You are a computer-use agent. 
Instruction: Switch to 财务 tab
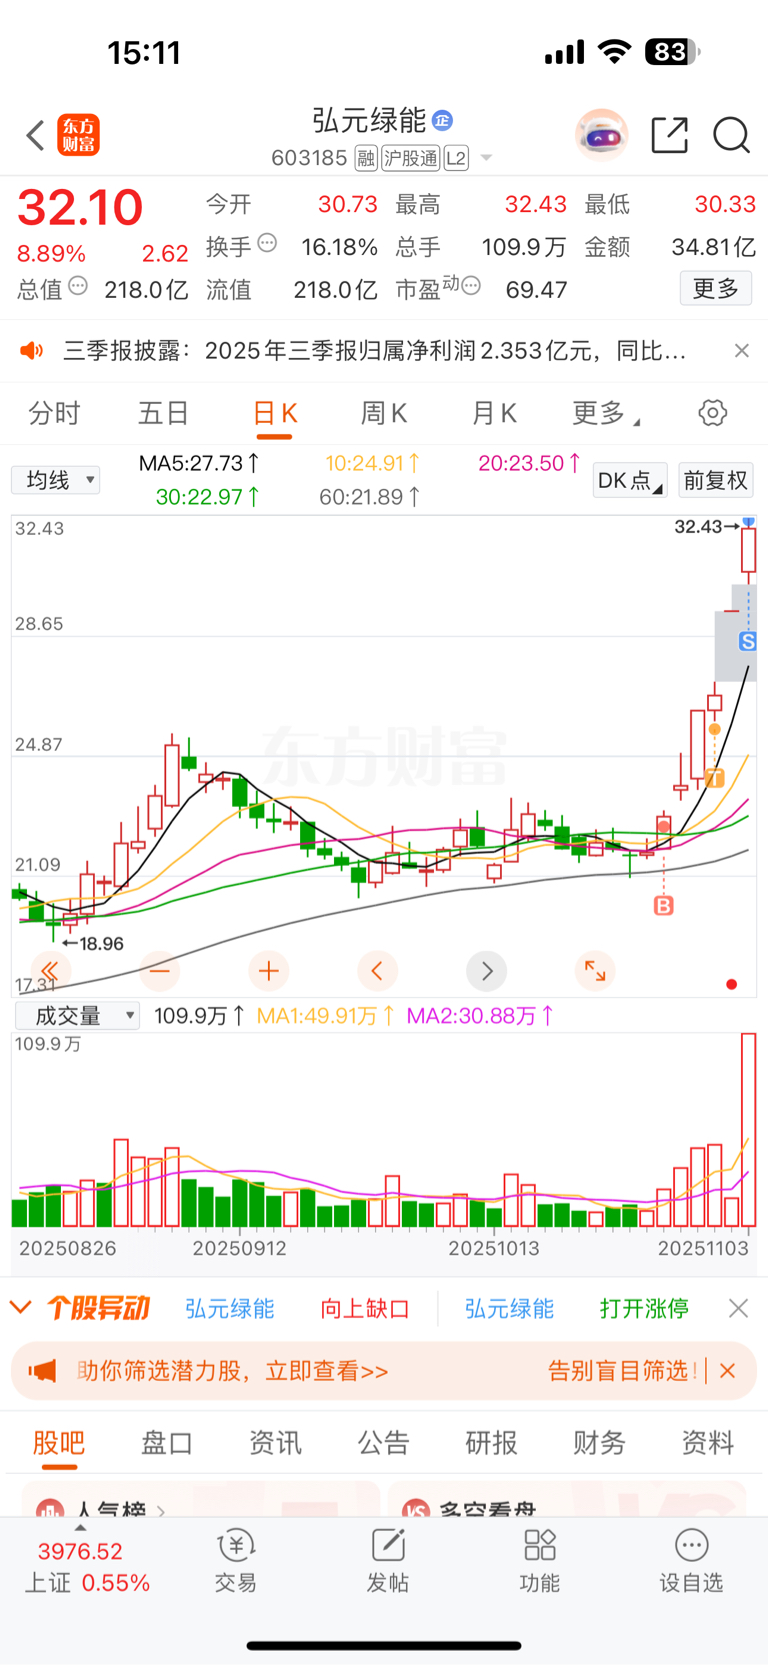(x=599, y=1442)
